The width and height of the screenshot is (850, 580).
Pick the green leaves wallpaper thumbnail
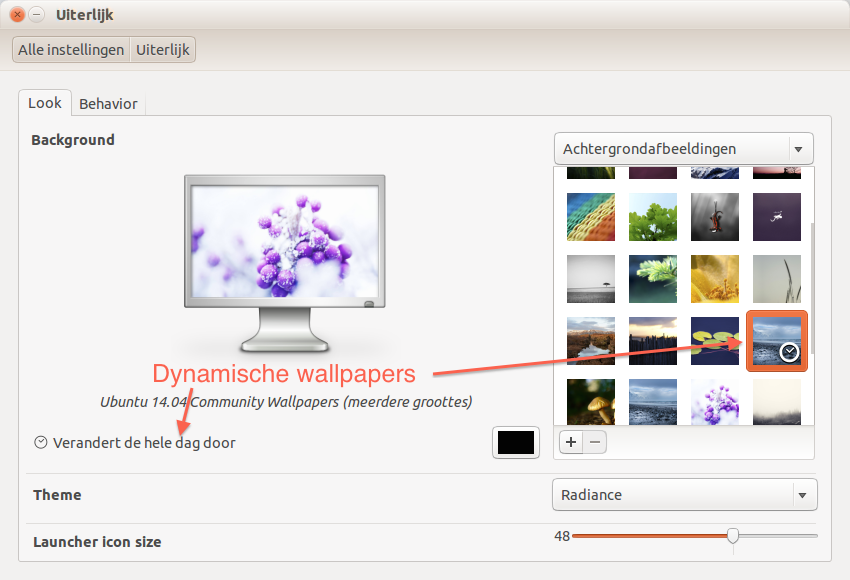pos(652,217)
